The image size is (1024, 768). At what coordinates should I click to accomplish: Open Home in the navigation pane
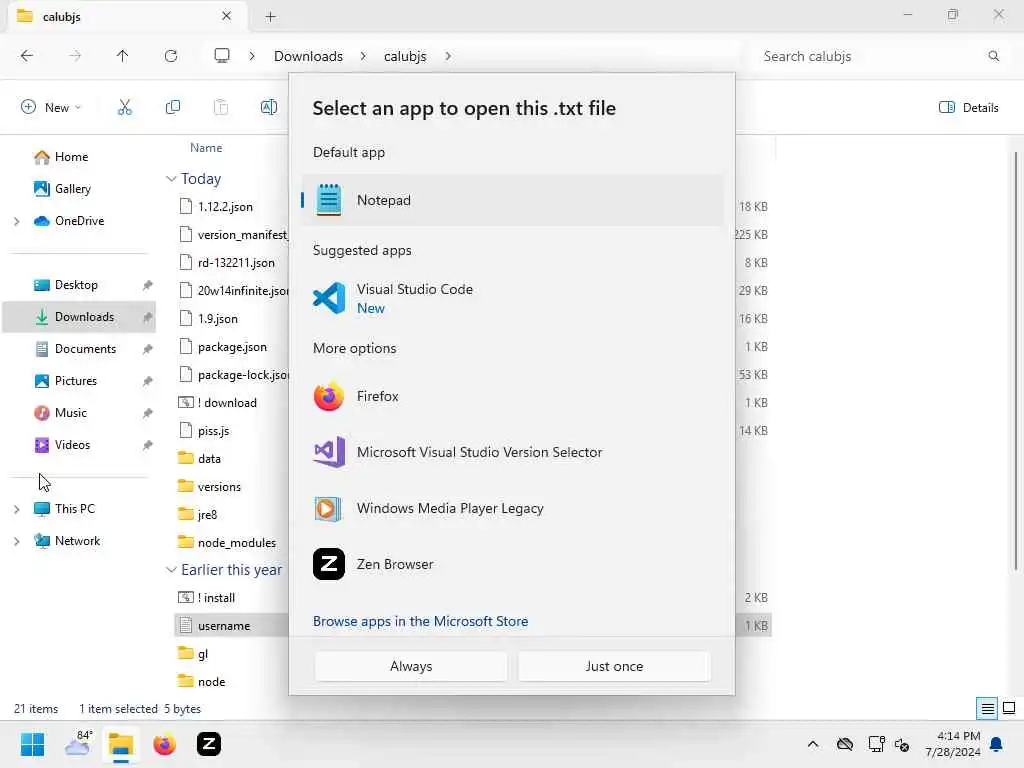pos(71,157)
